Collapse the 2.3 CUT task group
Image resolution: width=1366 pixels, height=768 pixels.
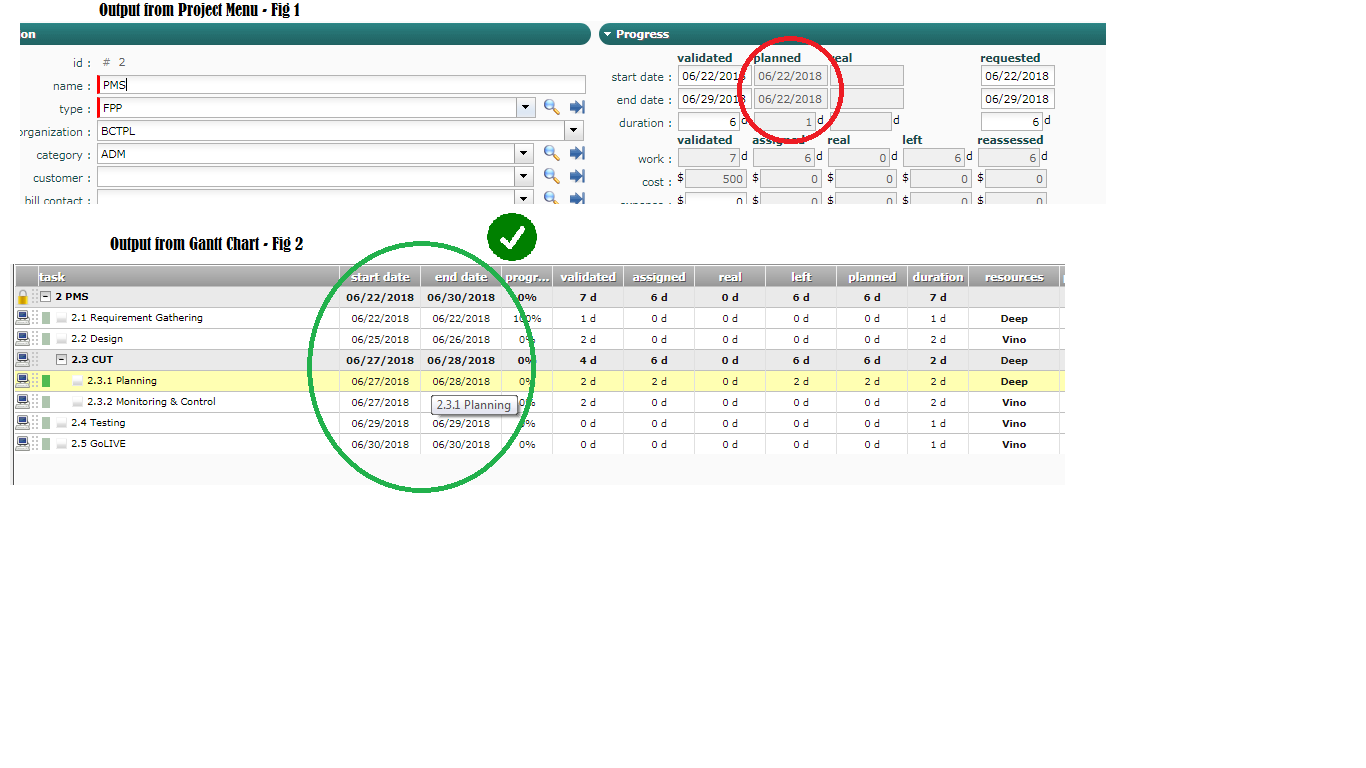tap(62, 360)
